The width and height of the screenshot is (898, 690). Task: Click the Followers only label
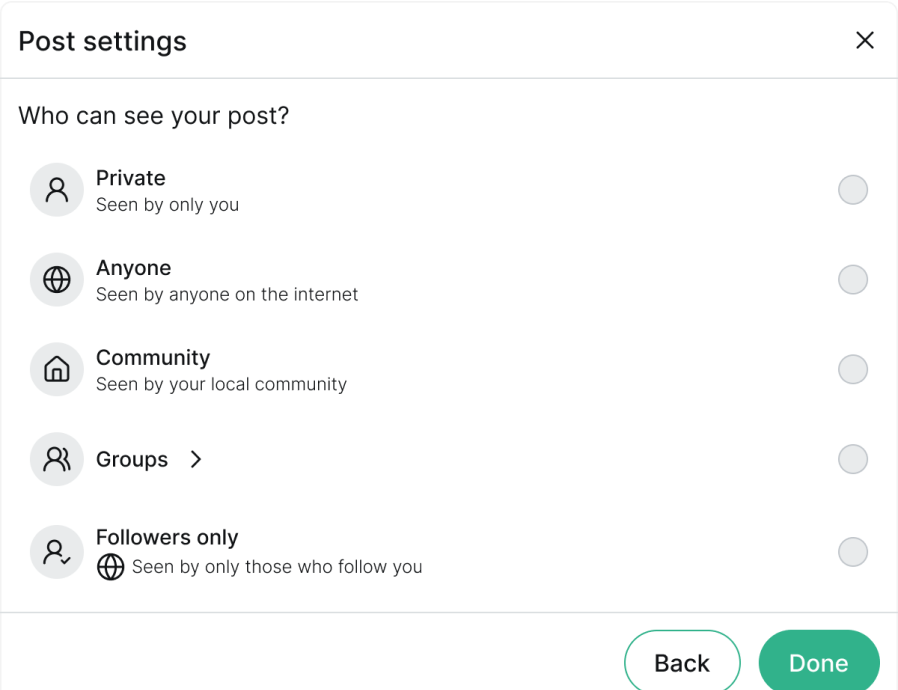pyautogui.click(x=167, y=537)
